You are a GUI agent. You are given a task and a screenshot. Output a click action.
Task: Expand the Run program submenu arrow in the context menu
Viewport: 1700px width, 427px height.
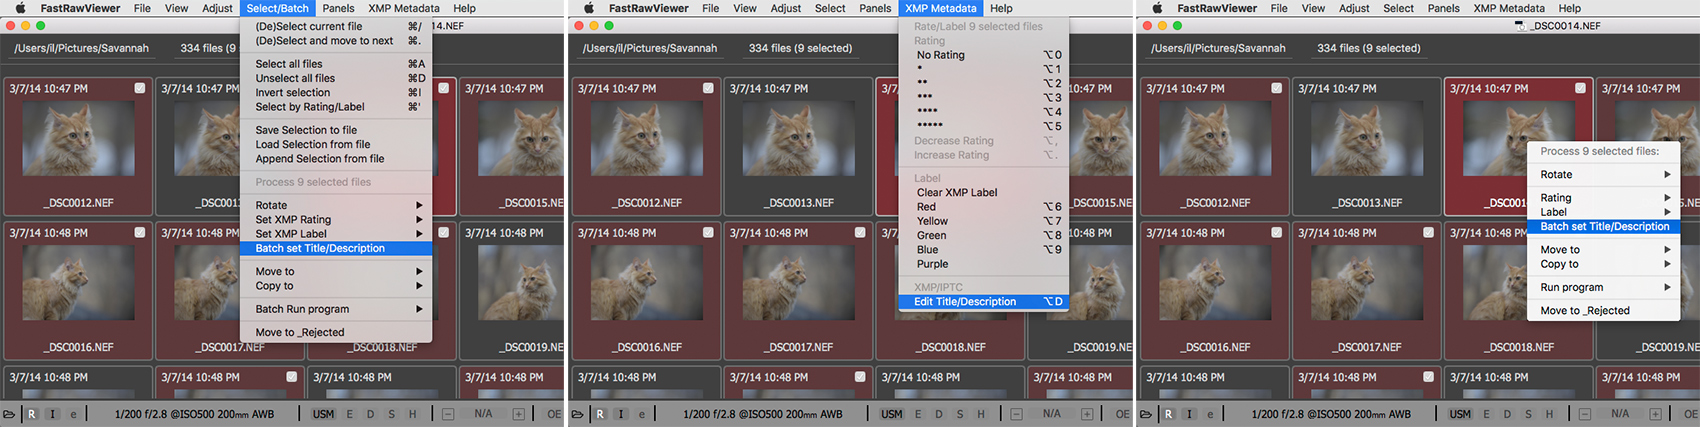click(x=1667, y=287)
